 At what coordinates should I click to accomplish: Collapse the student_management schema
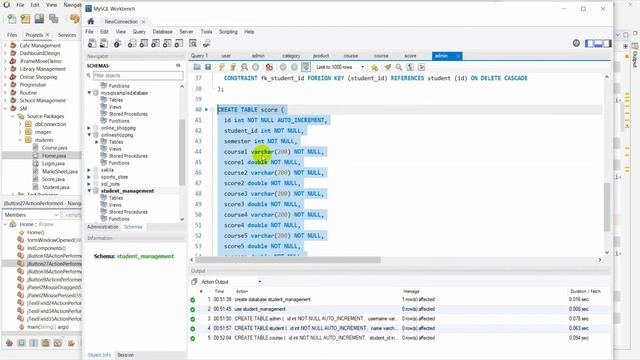click(89, 191)
